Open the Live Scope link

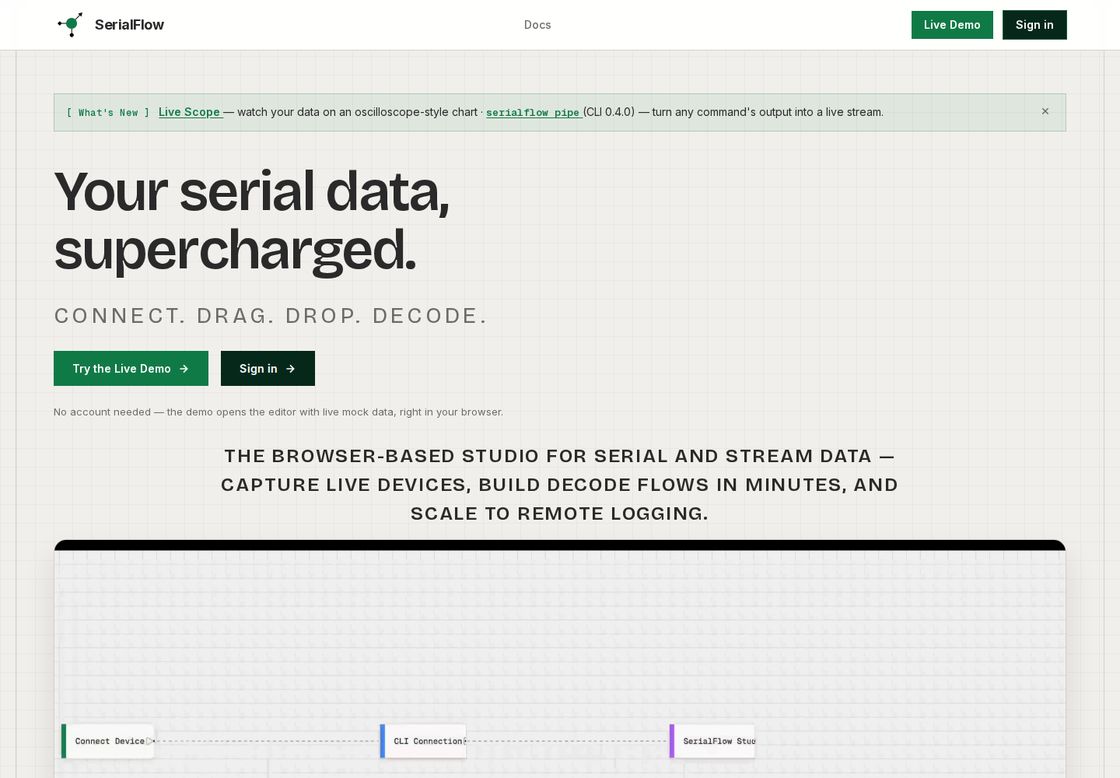coord(189,112)
